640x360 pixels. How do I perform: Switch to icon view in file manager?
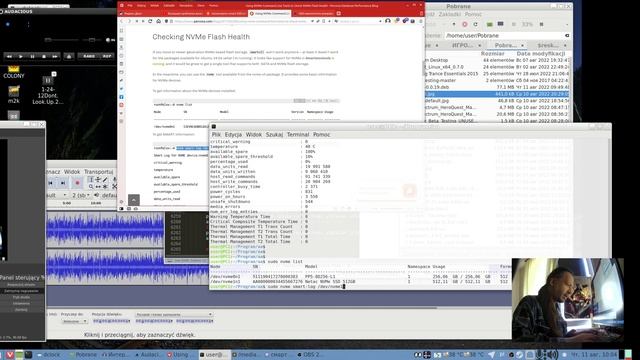(489, 24)
